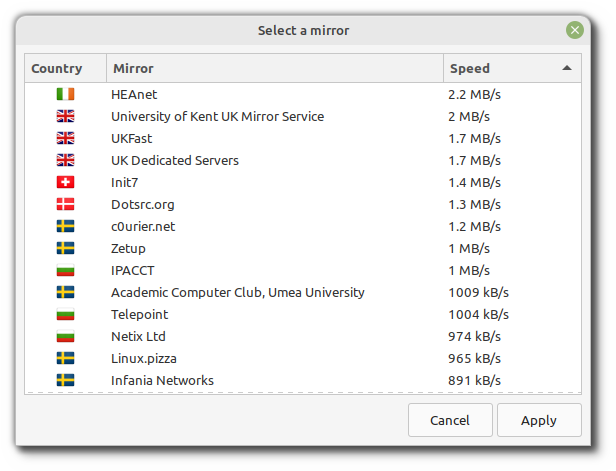Click the UK flag beside UKFast

65,138
